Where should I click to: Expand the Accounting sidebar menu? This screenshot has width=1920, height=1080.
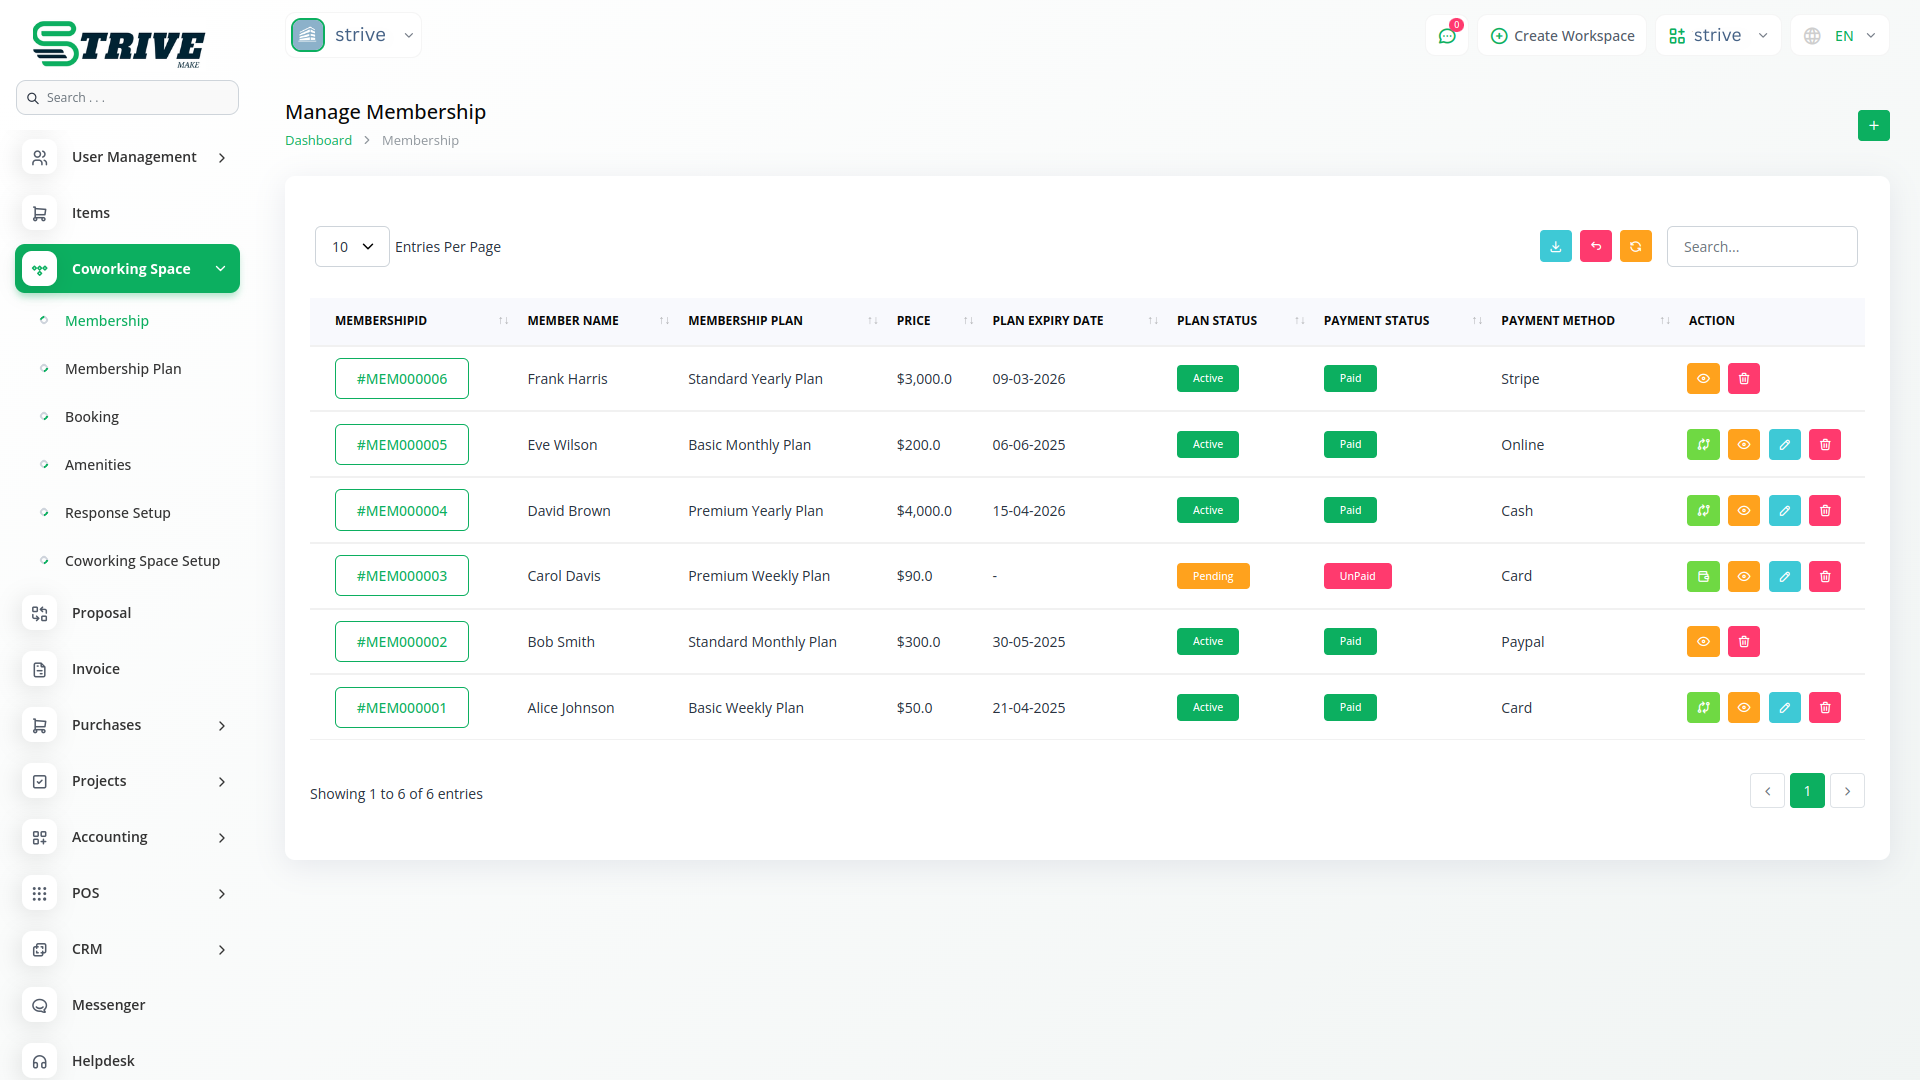click(127, 837)
